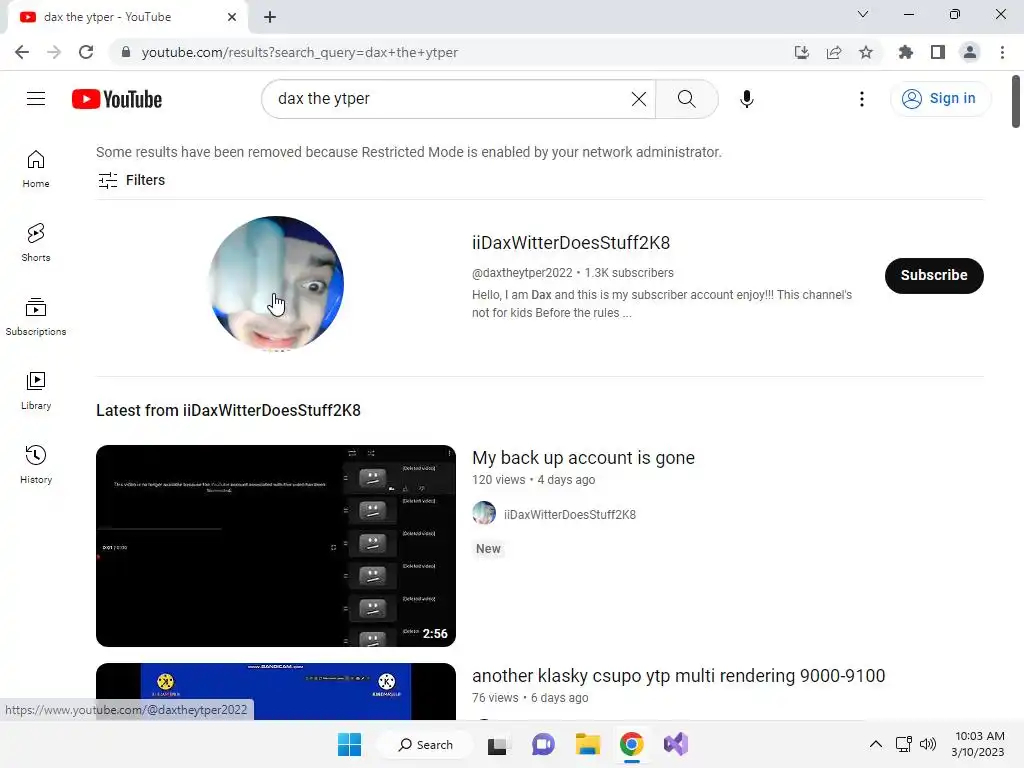Start voice search with the microphone
The height and width of the screenshot is (768, 1024).
pyautogui.click(x=746, y=99)
